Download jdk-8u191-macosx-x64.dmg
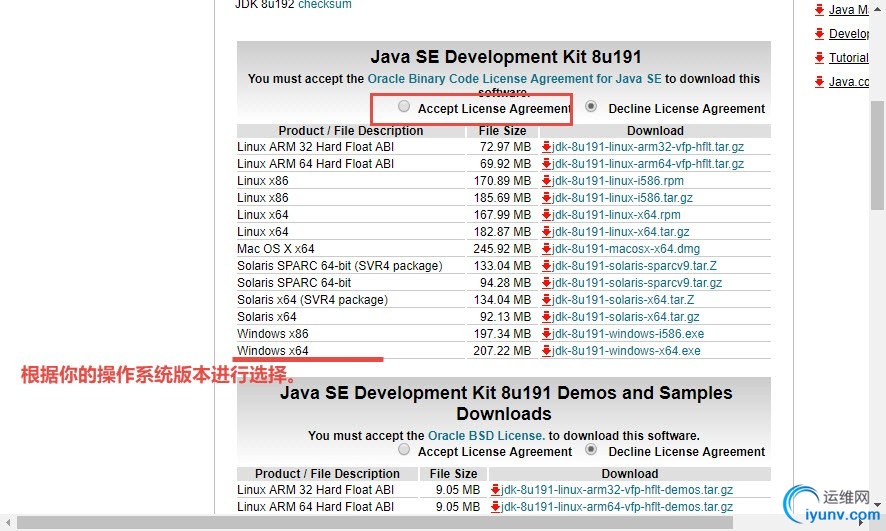Viewport: 886px width, 531px height. point(626,249)
